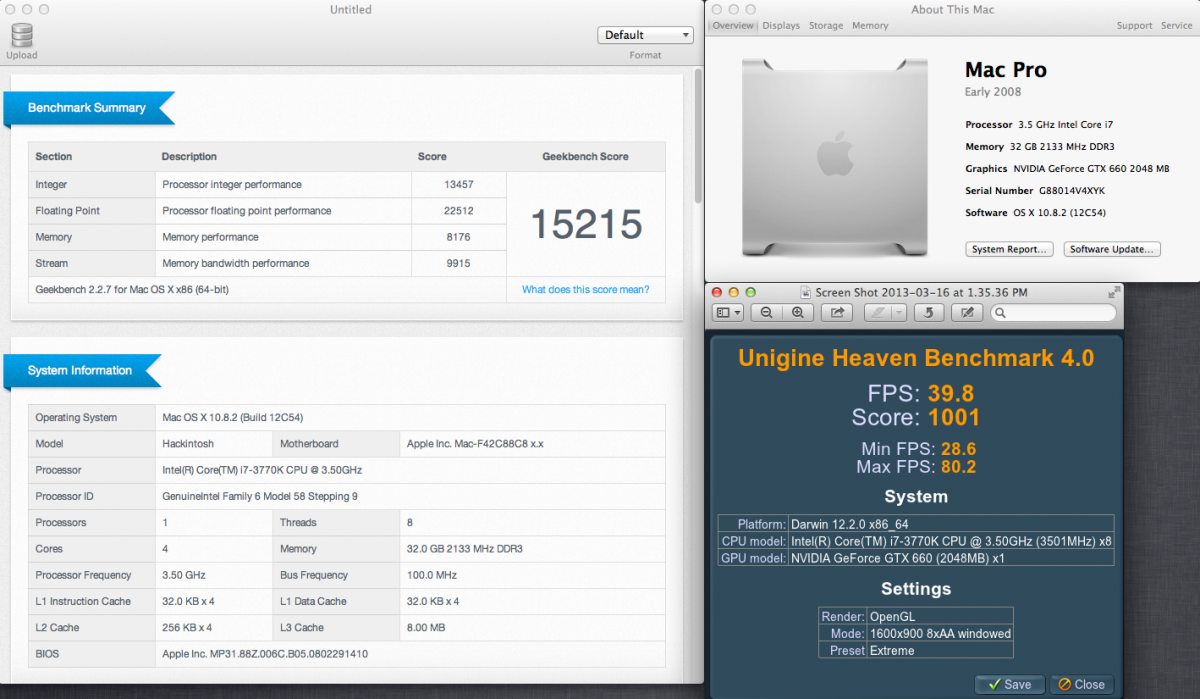Click the Software Update button
The width and height of the screenshot is (1200, 699).
tap(1112, 249)
